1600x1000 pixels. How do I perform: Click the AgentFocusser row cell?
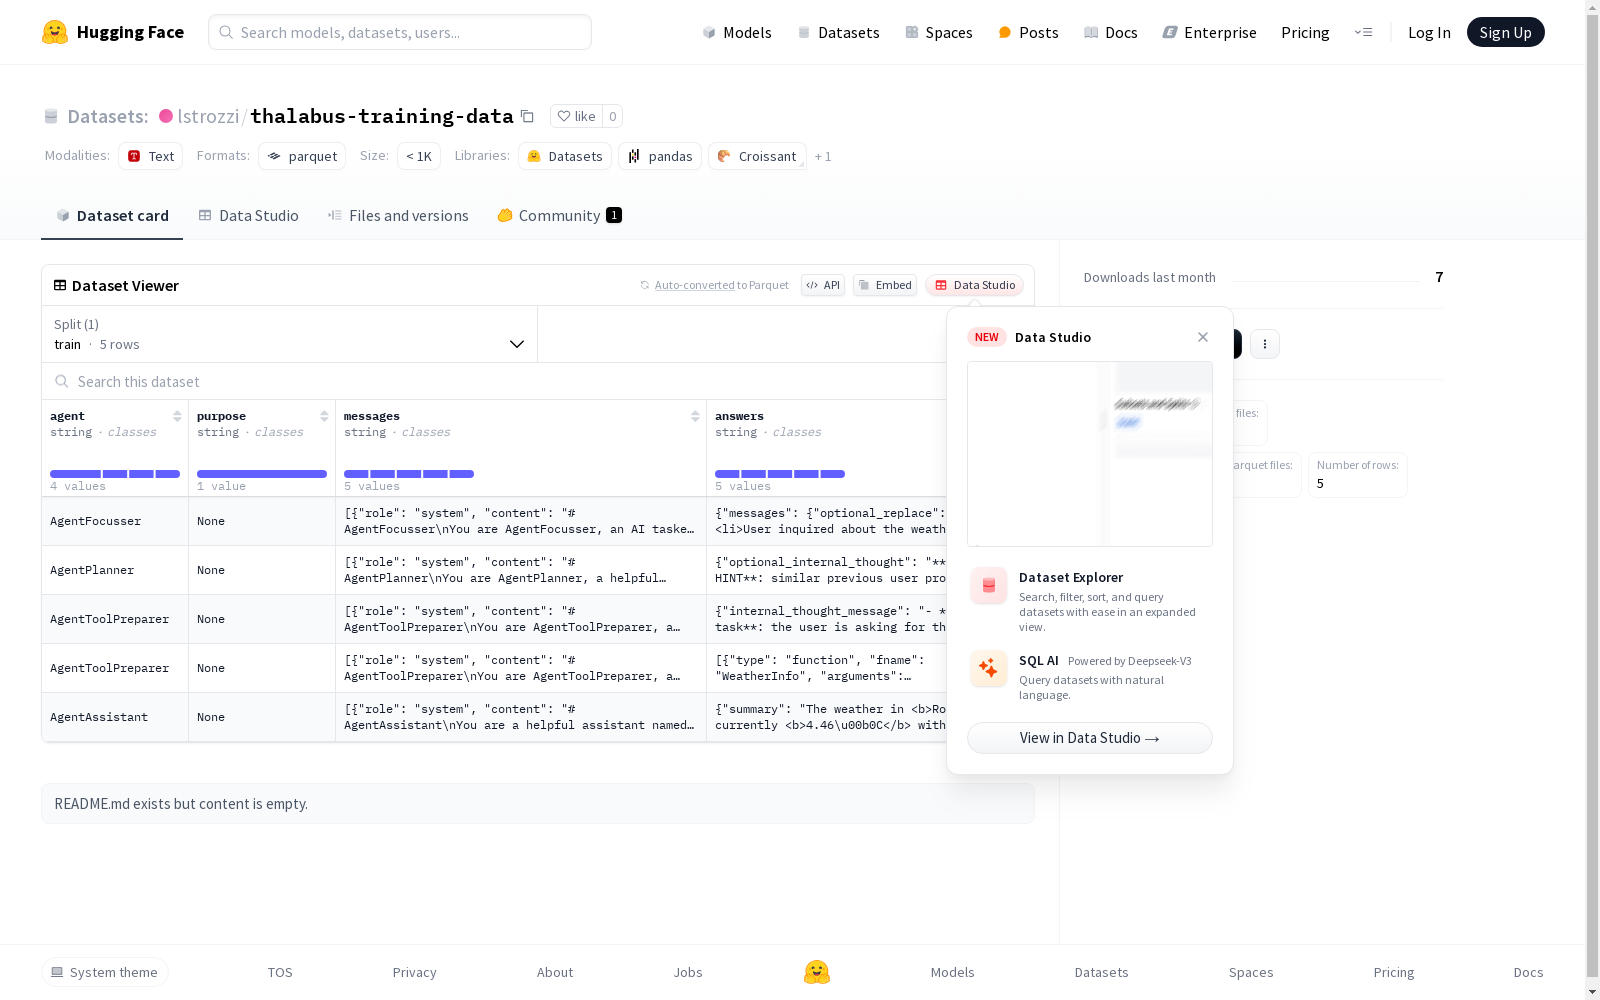(115, 521)
